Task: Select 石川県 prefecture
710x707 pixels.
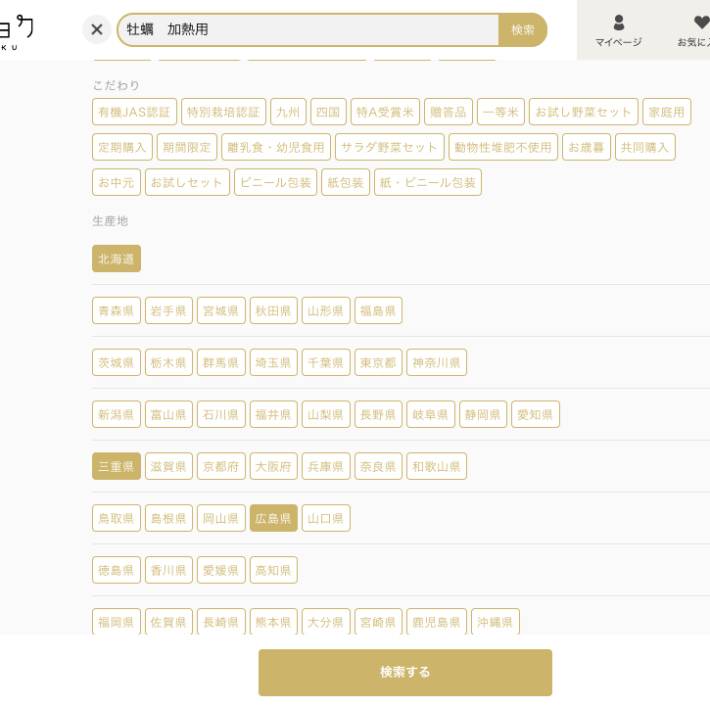Action: tap(221, 414)
